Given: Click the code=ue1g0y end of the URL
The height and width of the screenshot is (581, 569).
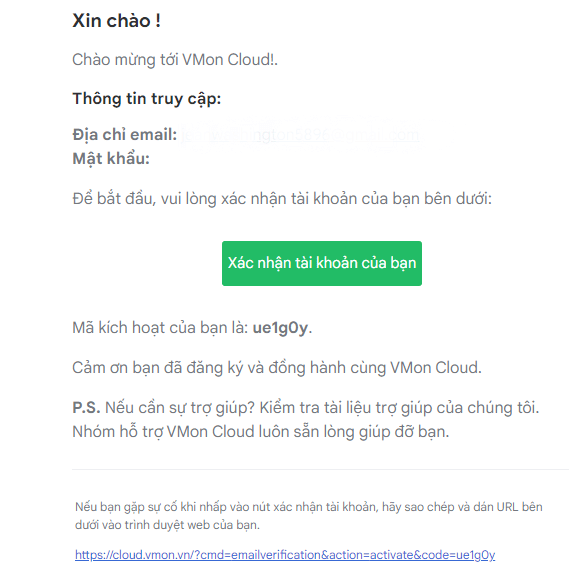Looking at the screenshot, I should [458, 555].
